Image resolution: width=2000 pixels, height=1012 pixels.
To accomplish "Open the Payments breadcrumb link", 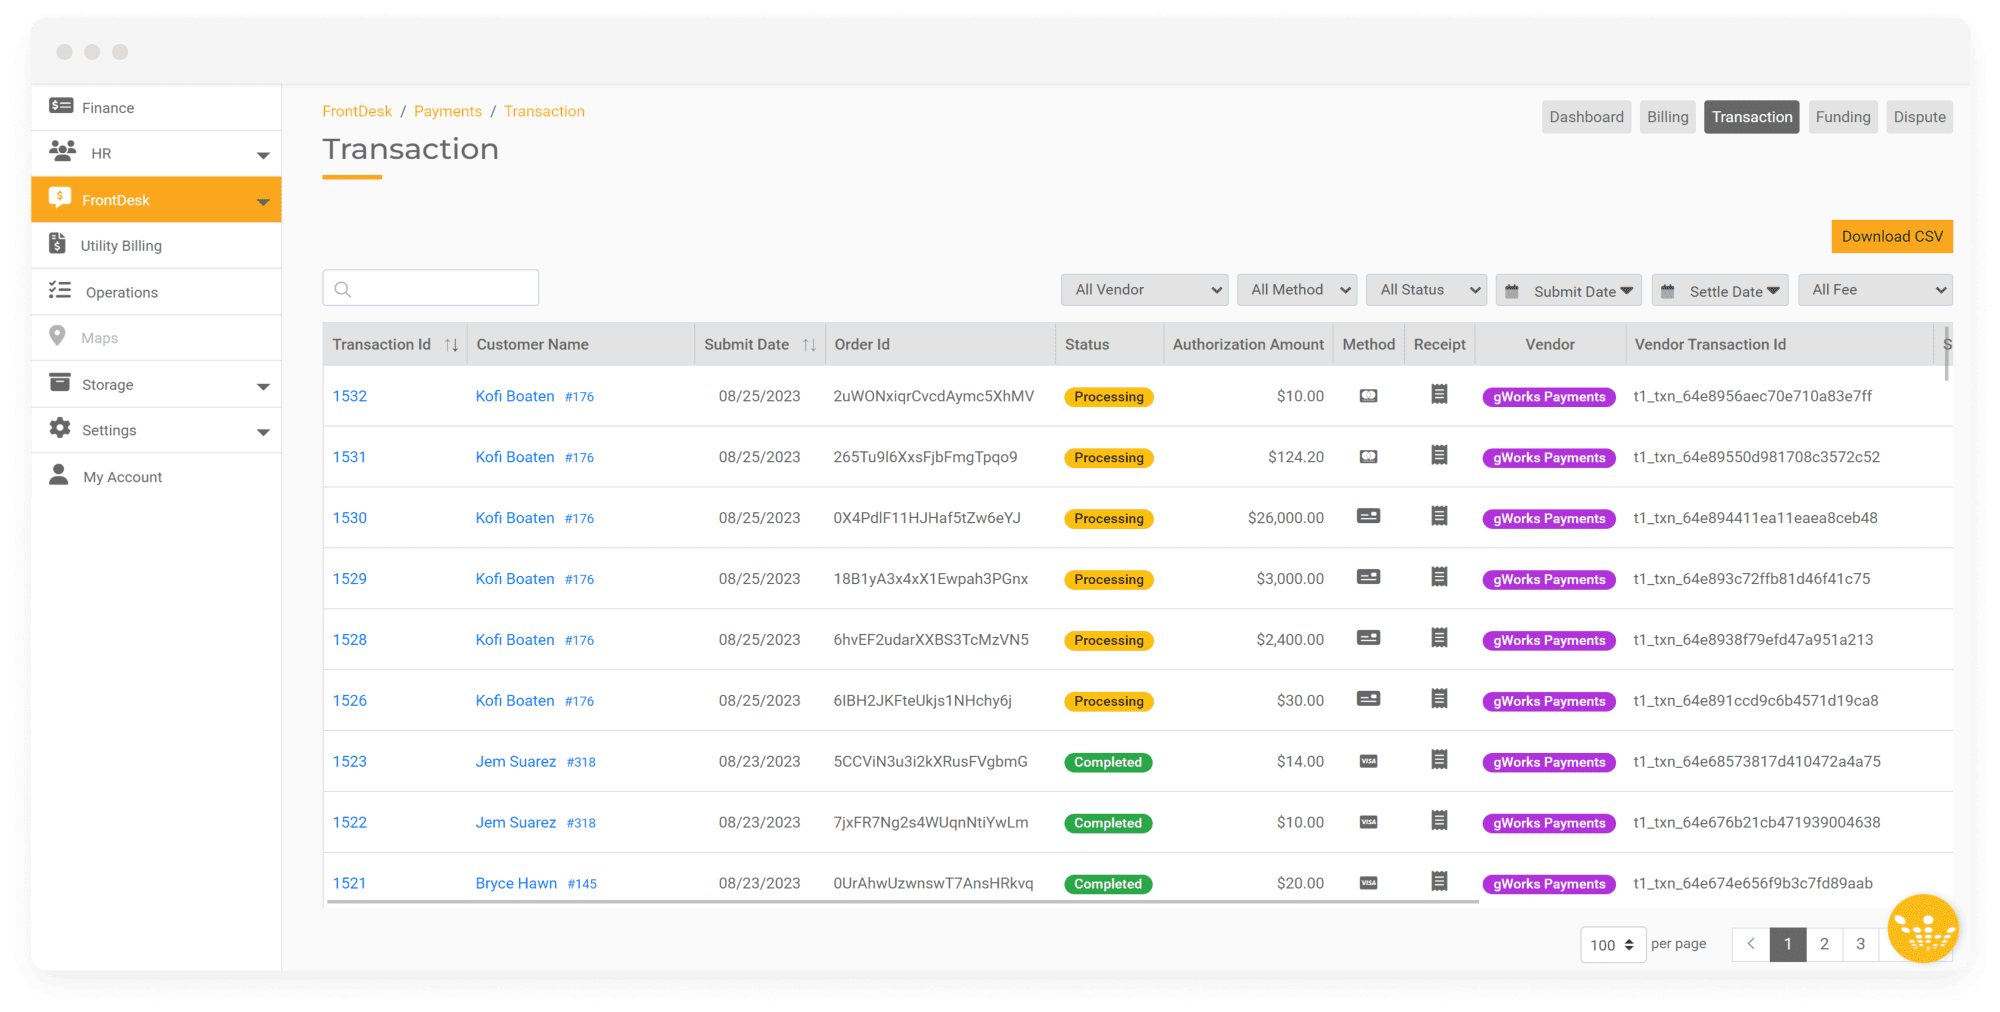I will point(448,111).
